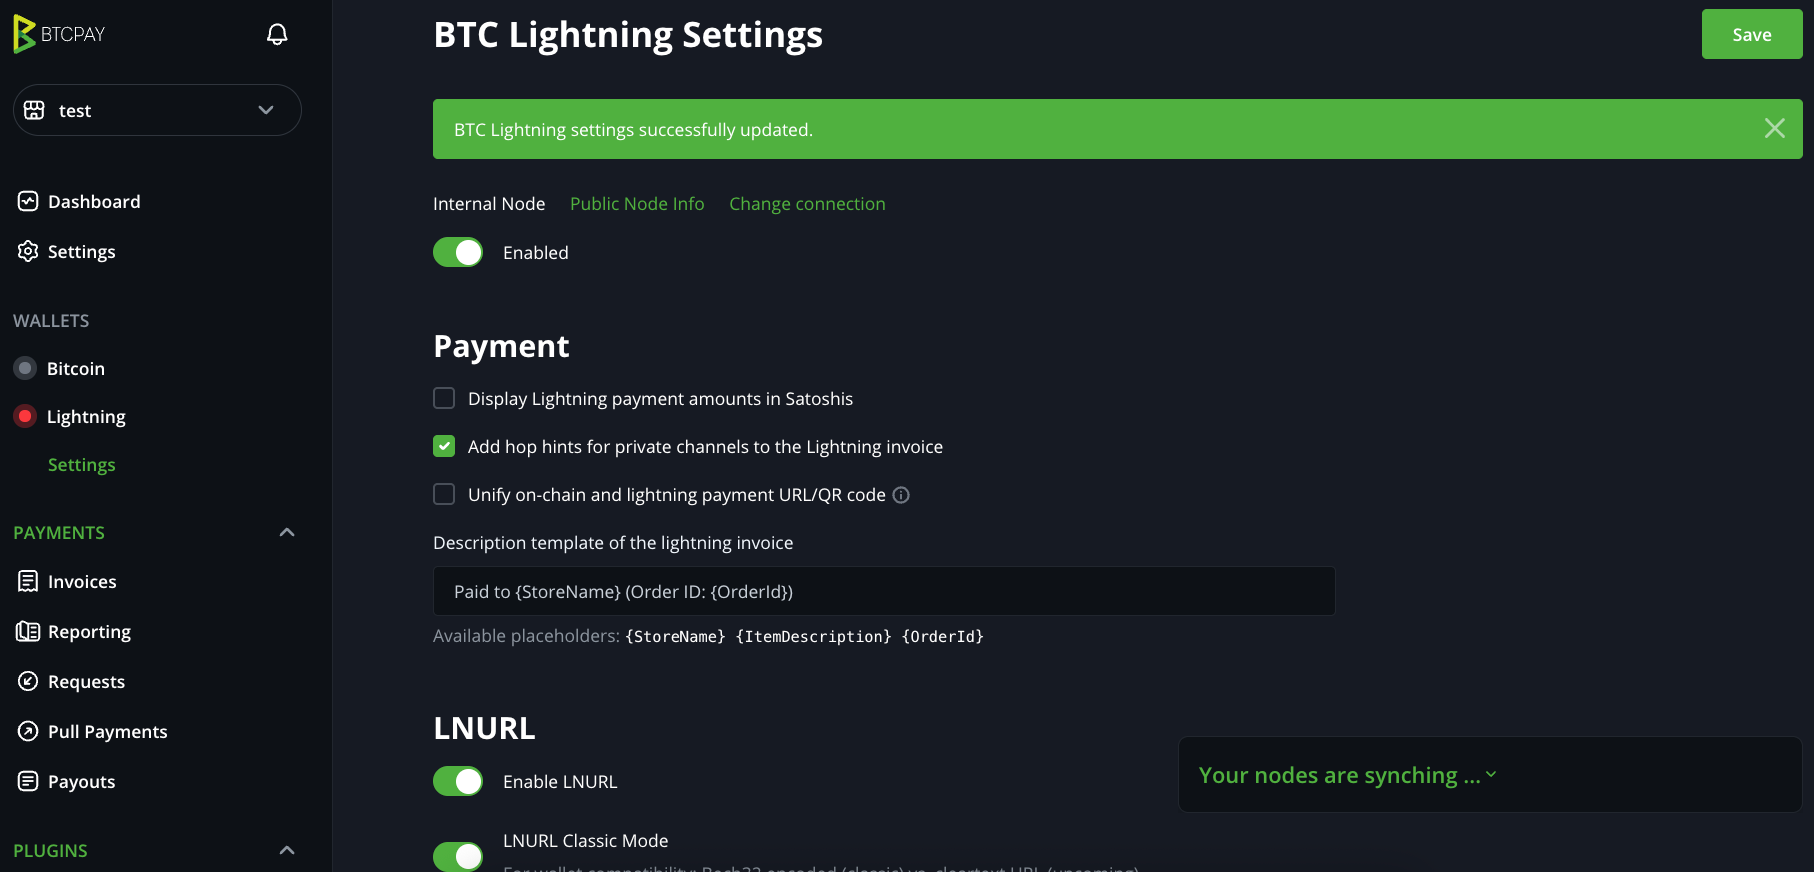
Task: Open notifications via the bell icon
Action: click(x=277, y=33)
